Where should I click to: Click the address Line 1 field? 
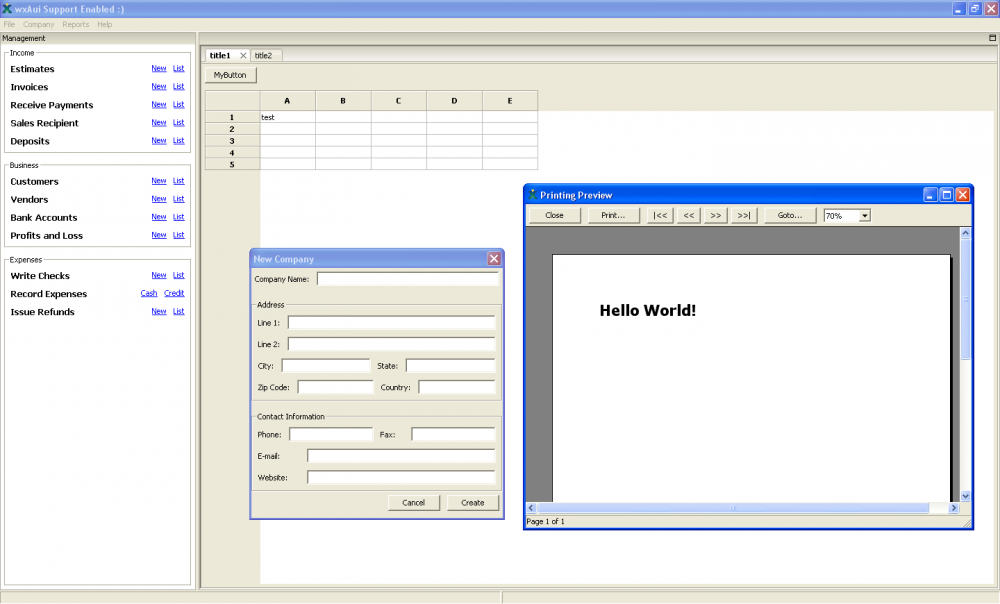point(391,323)
